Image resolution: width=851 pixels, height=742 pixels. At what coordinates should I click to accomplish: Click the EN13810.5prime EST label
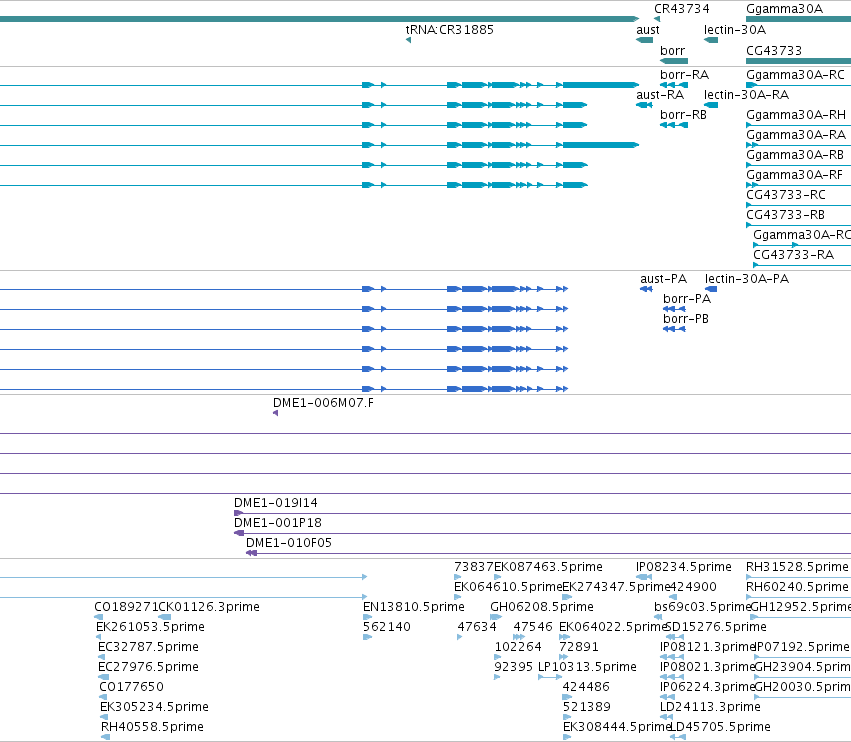click(x=414, y=606)
